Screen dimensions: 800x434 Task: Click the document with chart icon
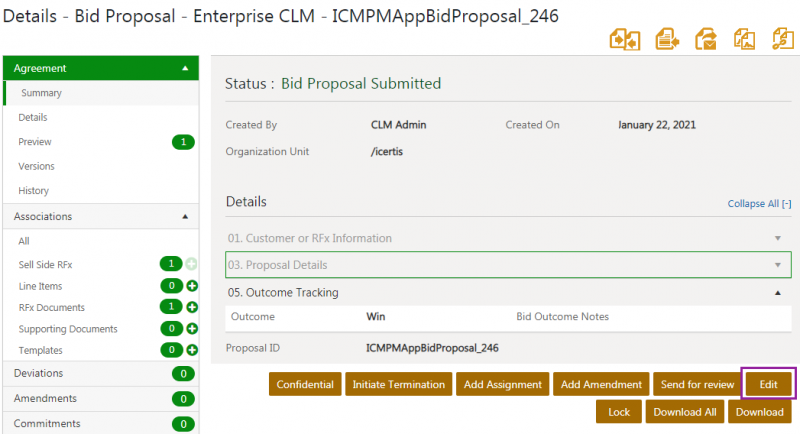tap(744, 39)
